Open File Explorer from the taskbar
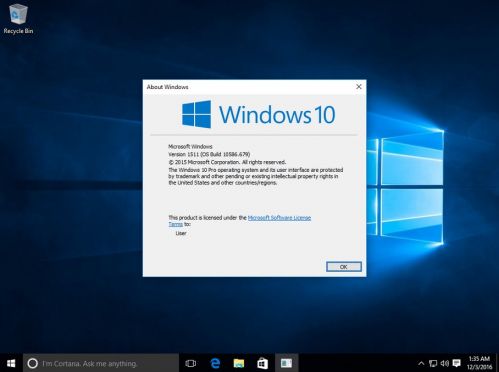Image resolution: width=499 pixels, height=372 pixels. click(x=239, y=363)
